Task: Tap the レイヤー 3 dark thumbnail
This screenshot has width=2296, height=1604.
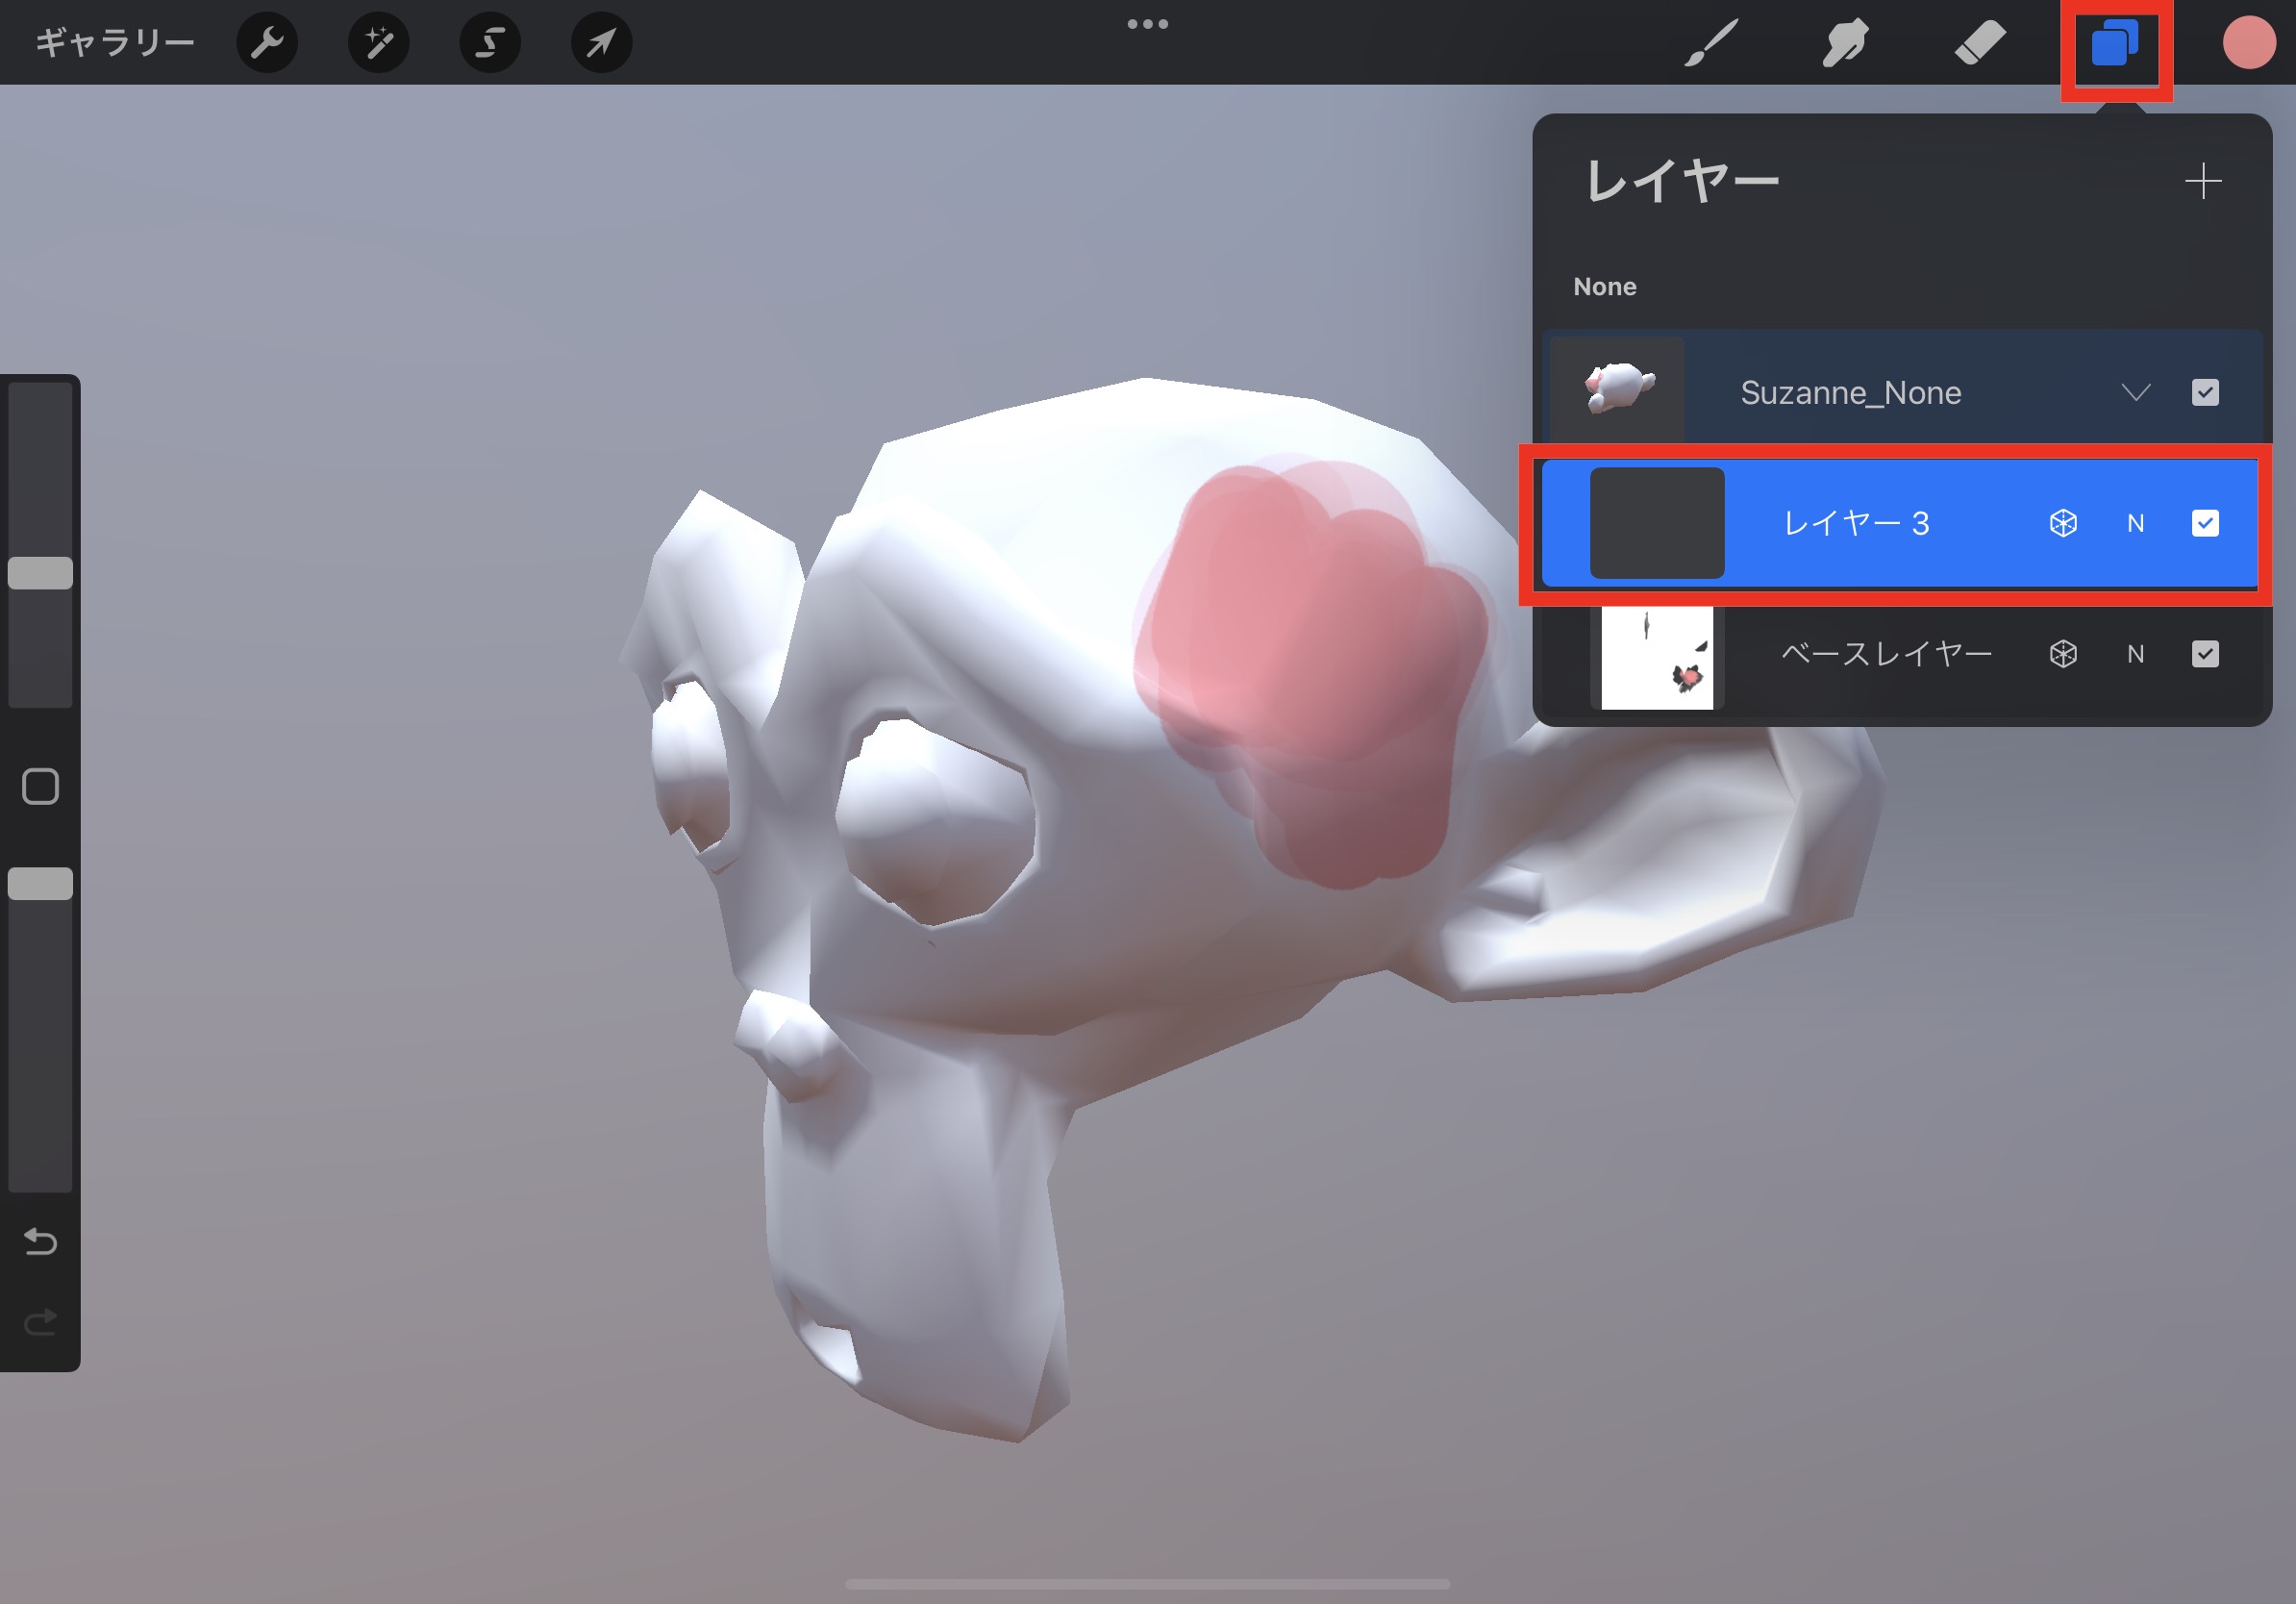Action: (x=1657, y=523)
